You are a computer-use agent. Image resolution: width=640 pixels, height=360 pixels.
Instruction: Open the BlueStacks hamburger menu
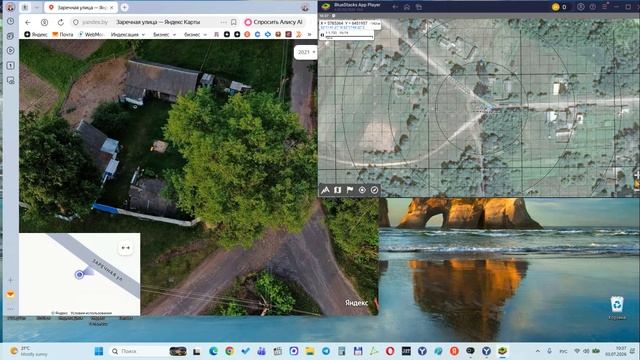[x=605, y=7]
